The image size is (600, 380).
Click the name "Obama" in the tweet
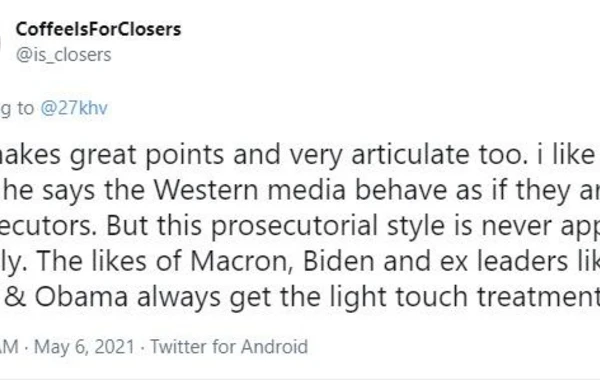pos(81,297)
